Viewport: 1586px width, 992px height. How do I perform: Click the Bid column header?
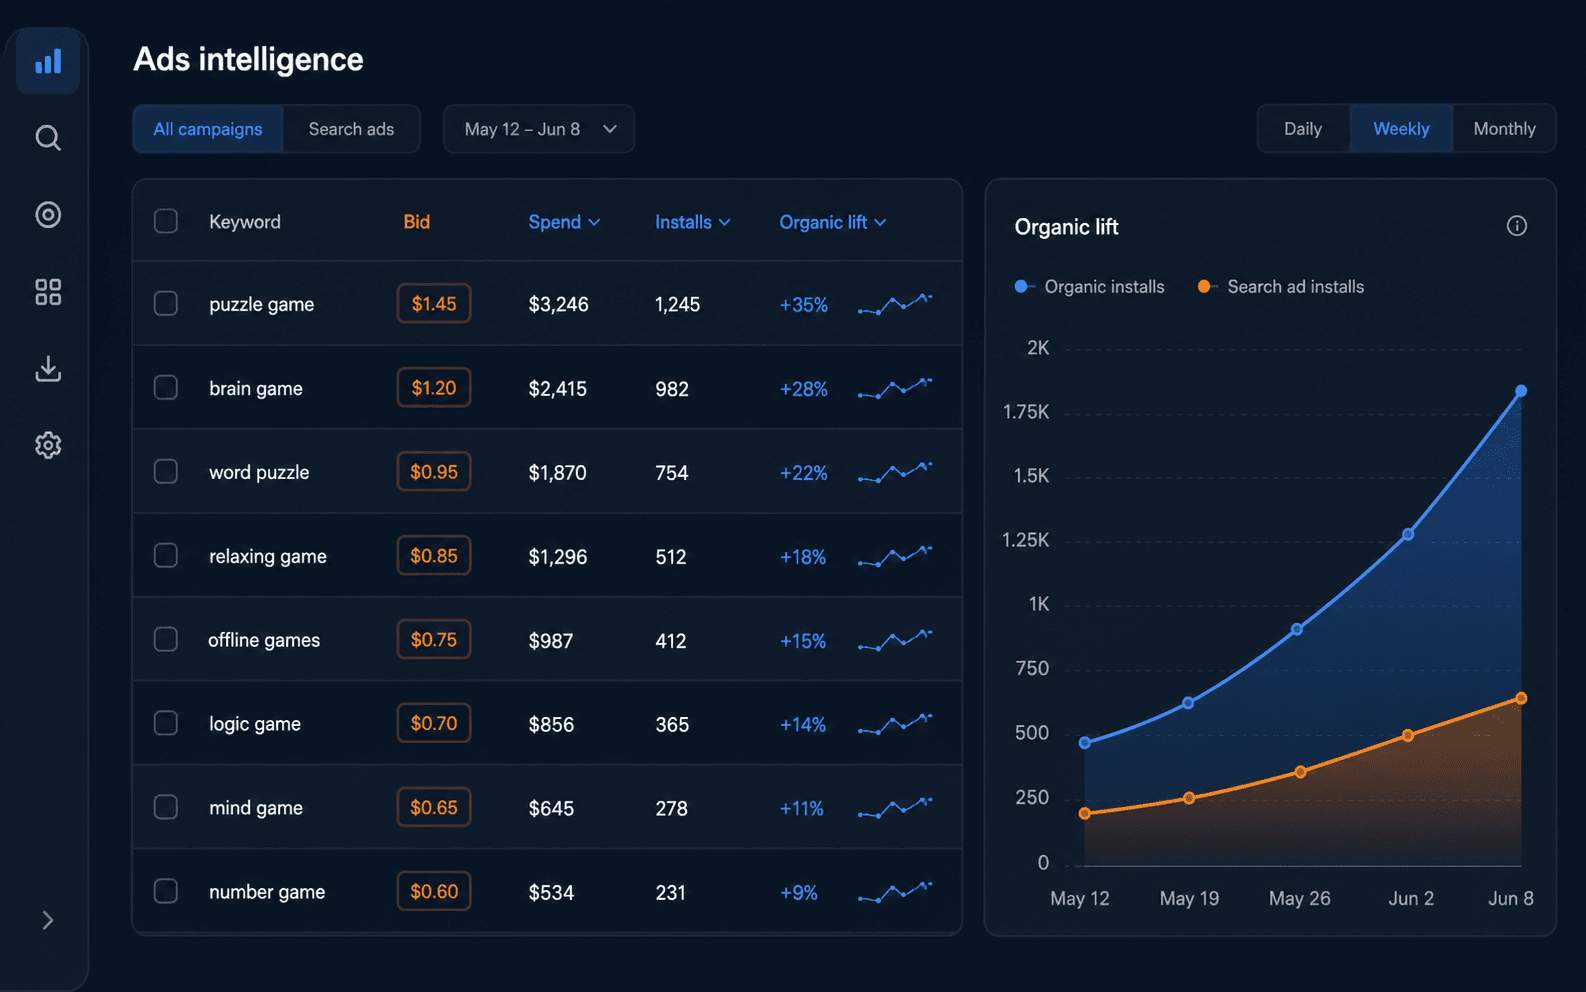(x=417, y=222)
